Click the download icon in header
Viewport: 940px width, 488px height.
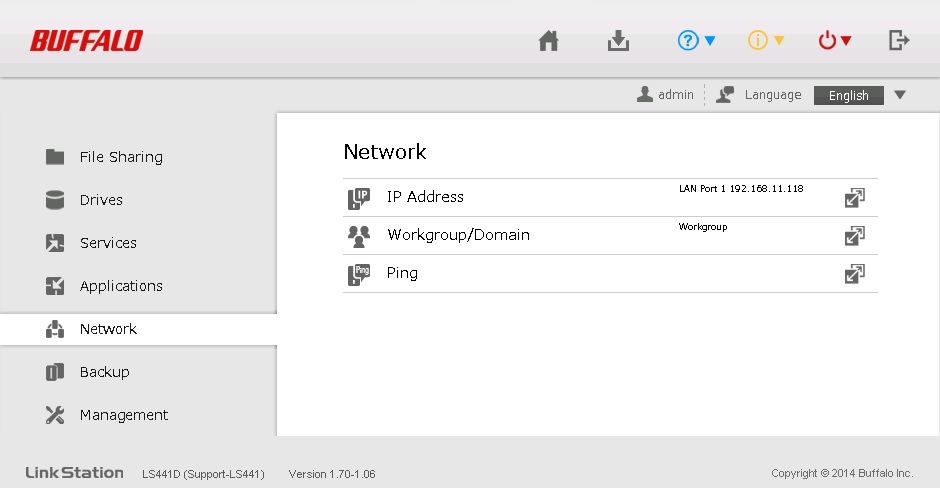(x=619, y=41)
